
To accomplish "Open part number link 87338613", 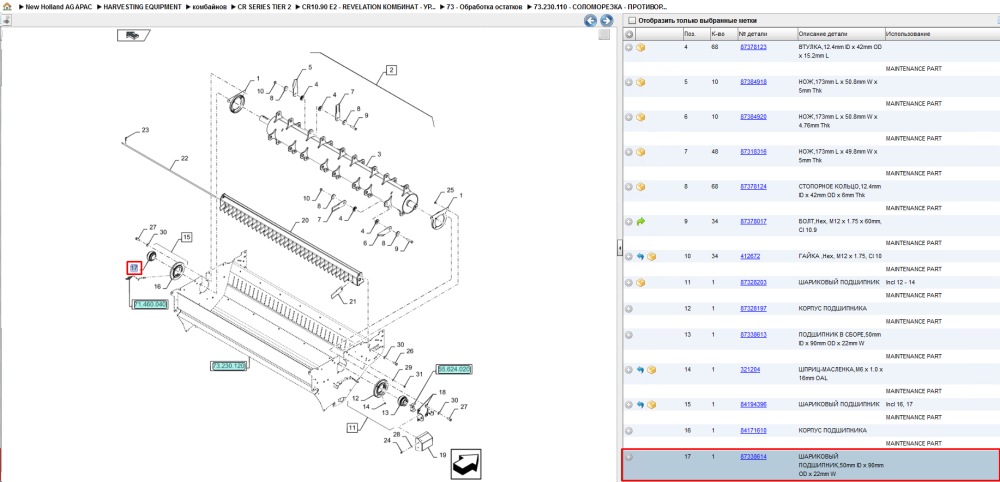I will click(753, 335).
